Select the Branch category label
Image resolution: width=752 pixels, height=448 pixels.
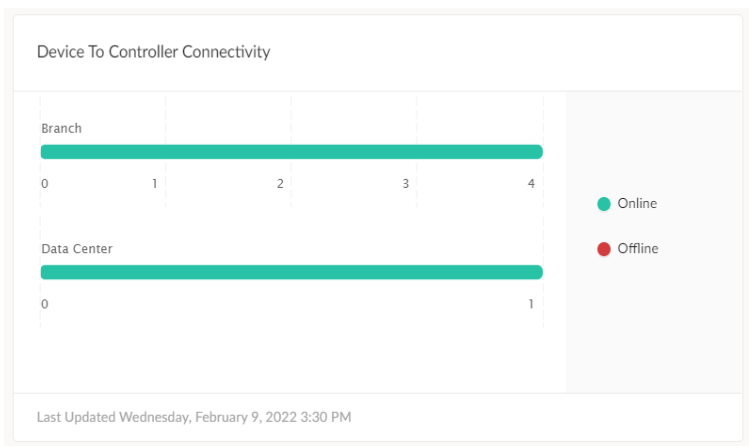click(61, 129)
